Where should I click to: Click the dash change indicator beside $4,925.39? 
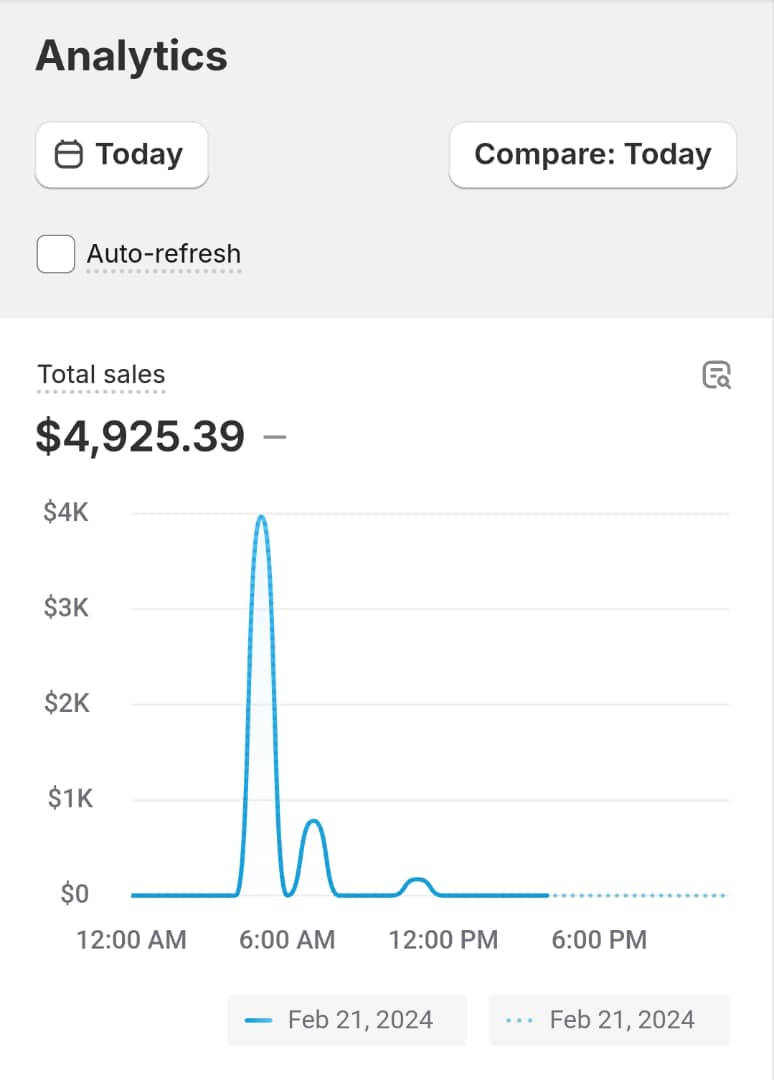(x=275, y=437)
